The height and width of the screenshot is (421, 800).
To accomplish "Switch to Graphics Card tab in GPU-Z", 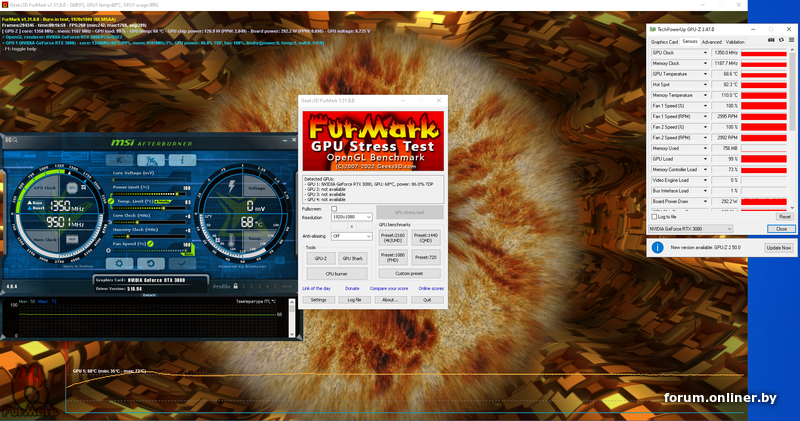I will [664, 42].
